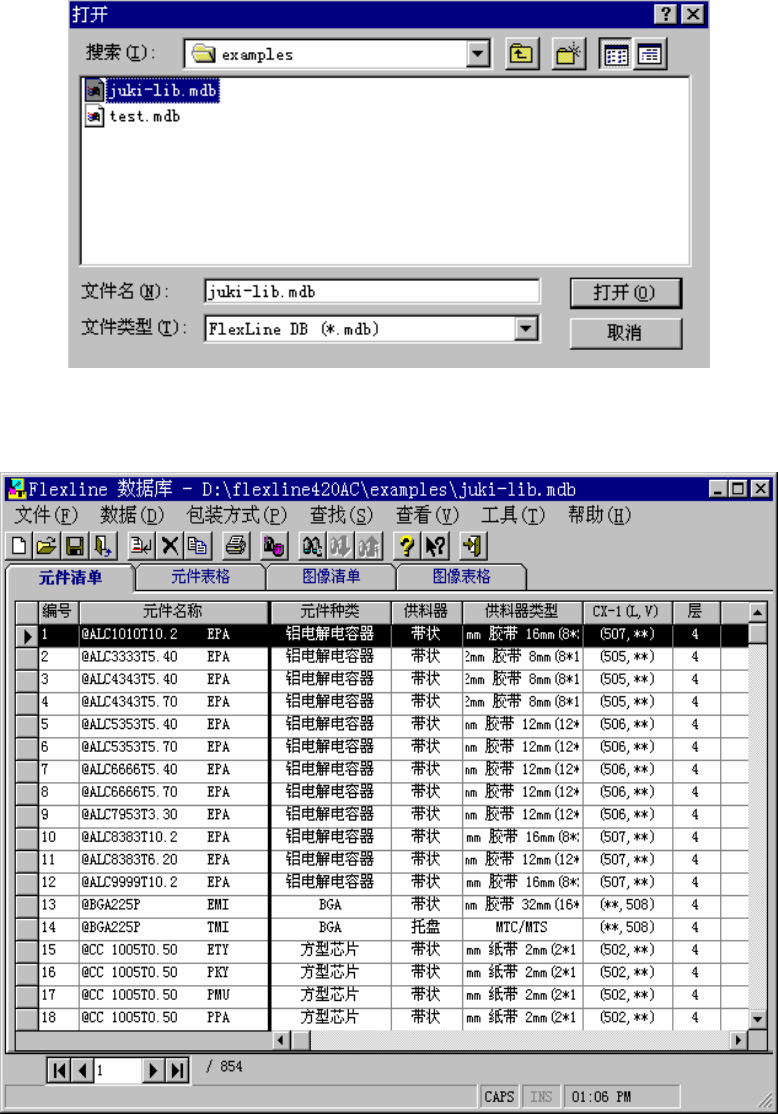Viewport: 778px width, 1114px height.
Task: Click the @BGA225P TMI component name cell
Action: tap(173, 927)
